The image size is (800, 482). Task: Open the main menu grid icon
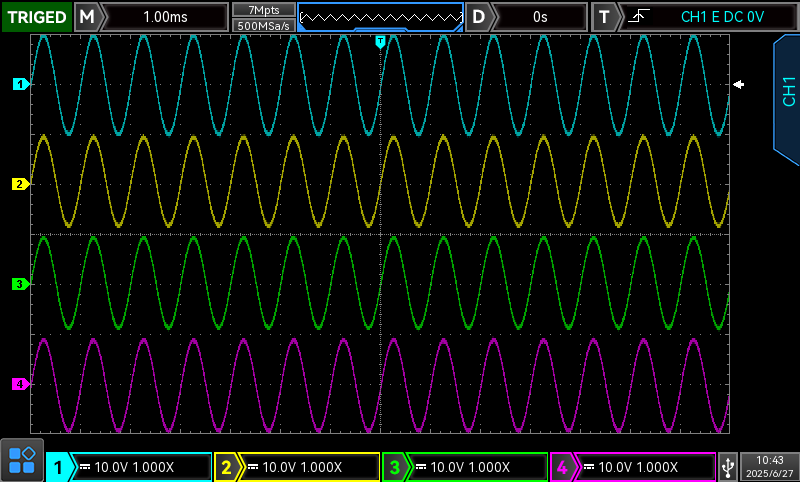(x=22, y=460)
